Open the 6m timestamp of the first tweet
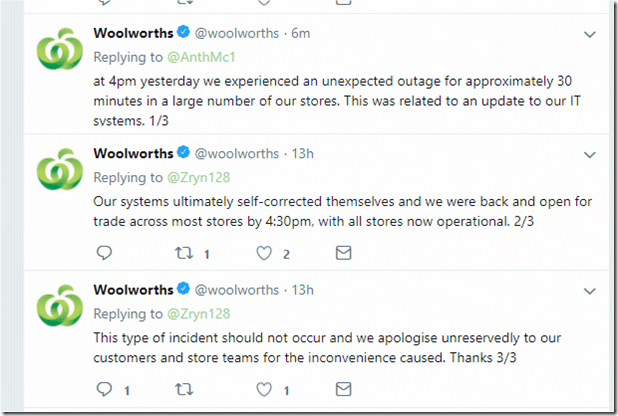The width and height of the screenshot is (618, 416). coord(300,33)
